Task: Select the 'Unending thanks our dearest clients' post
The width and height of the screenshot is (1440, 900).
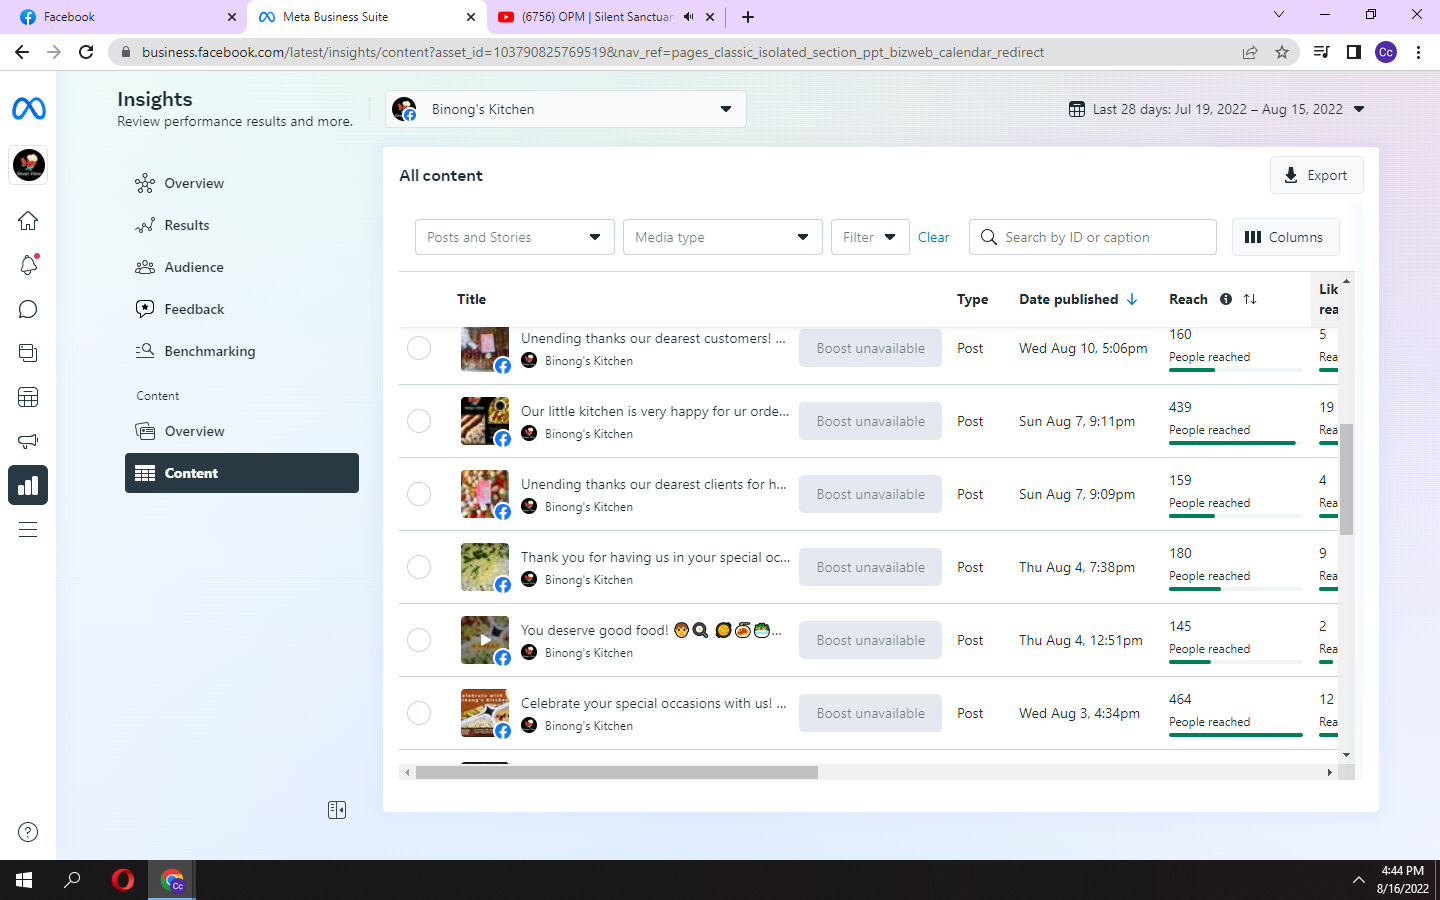Action: click(419, 494)
